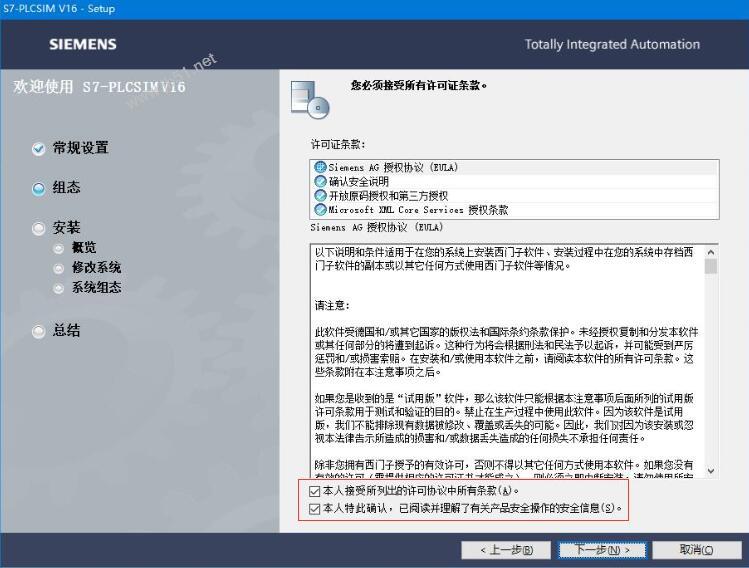Open the 总结 step

pos(66,331)
